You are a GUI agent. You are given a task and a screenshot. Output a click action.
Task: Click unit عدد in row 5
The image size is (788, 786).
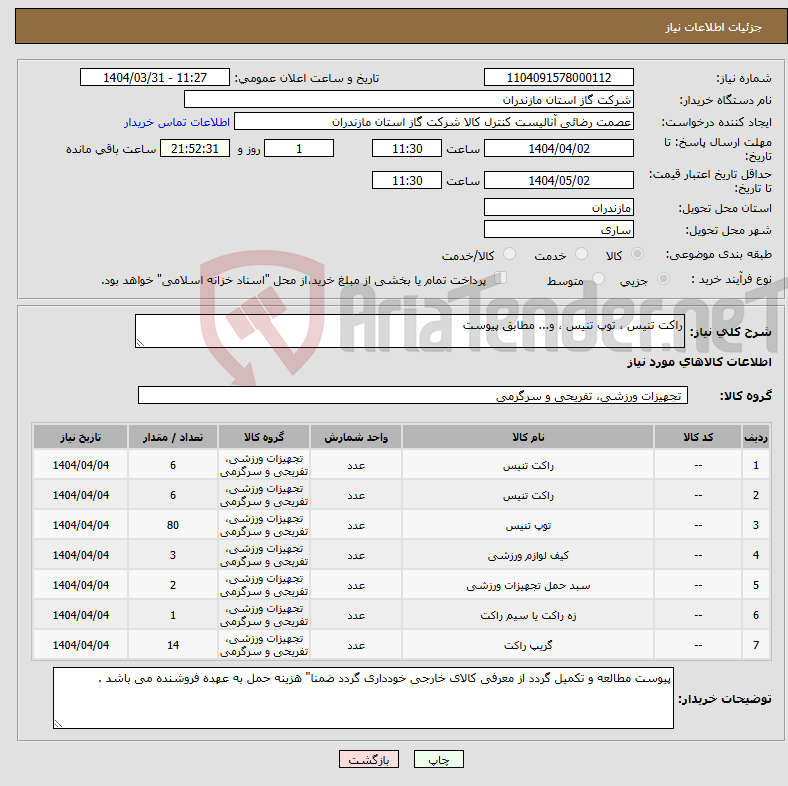tap(356, 586)
